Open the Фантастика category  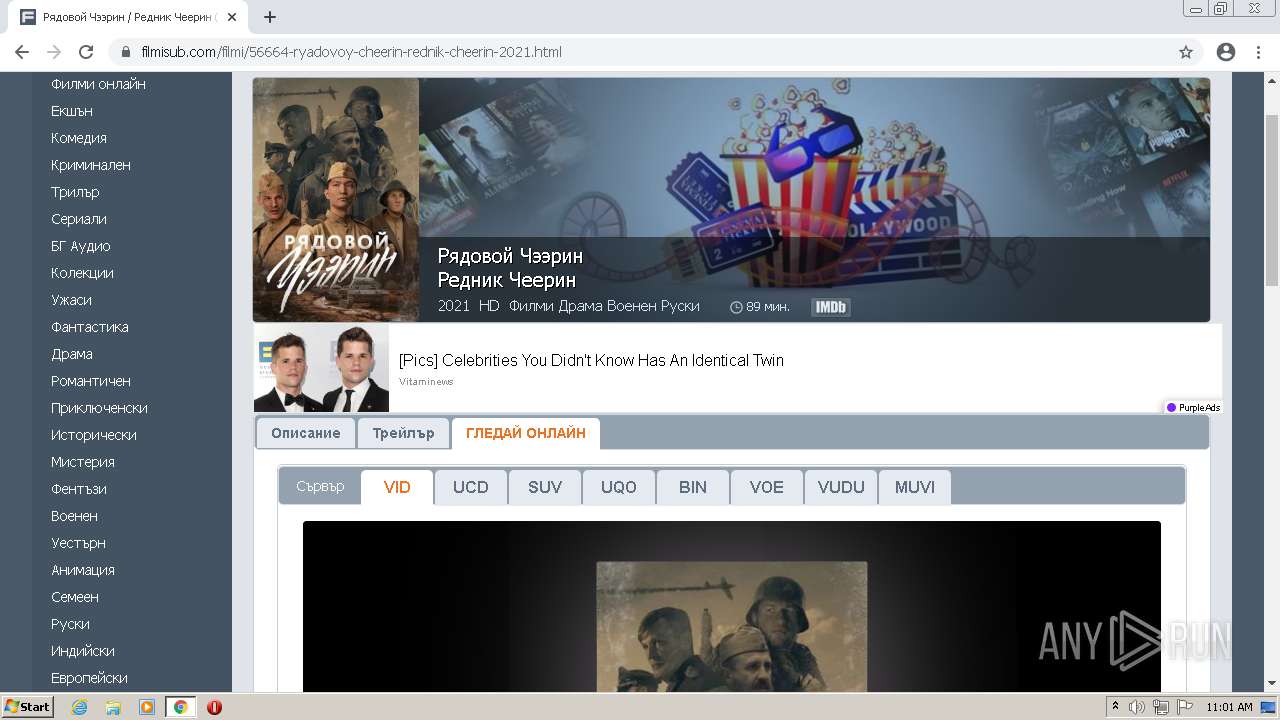tap(90, 327)
